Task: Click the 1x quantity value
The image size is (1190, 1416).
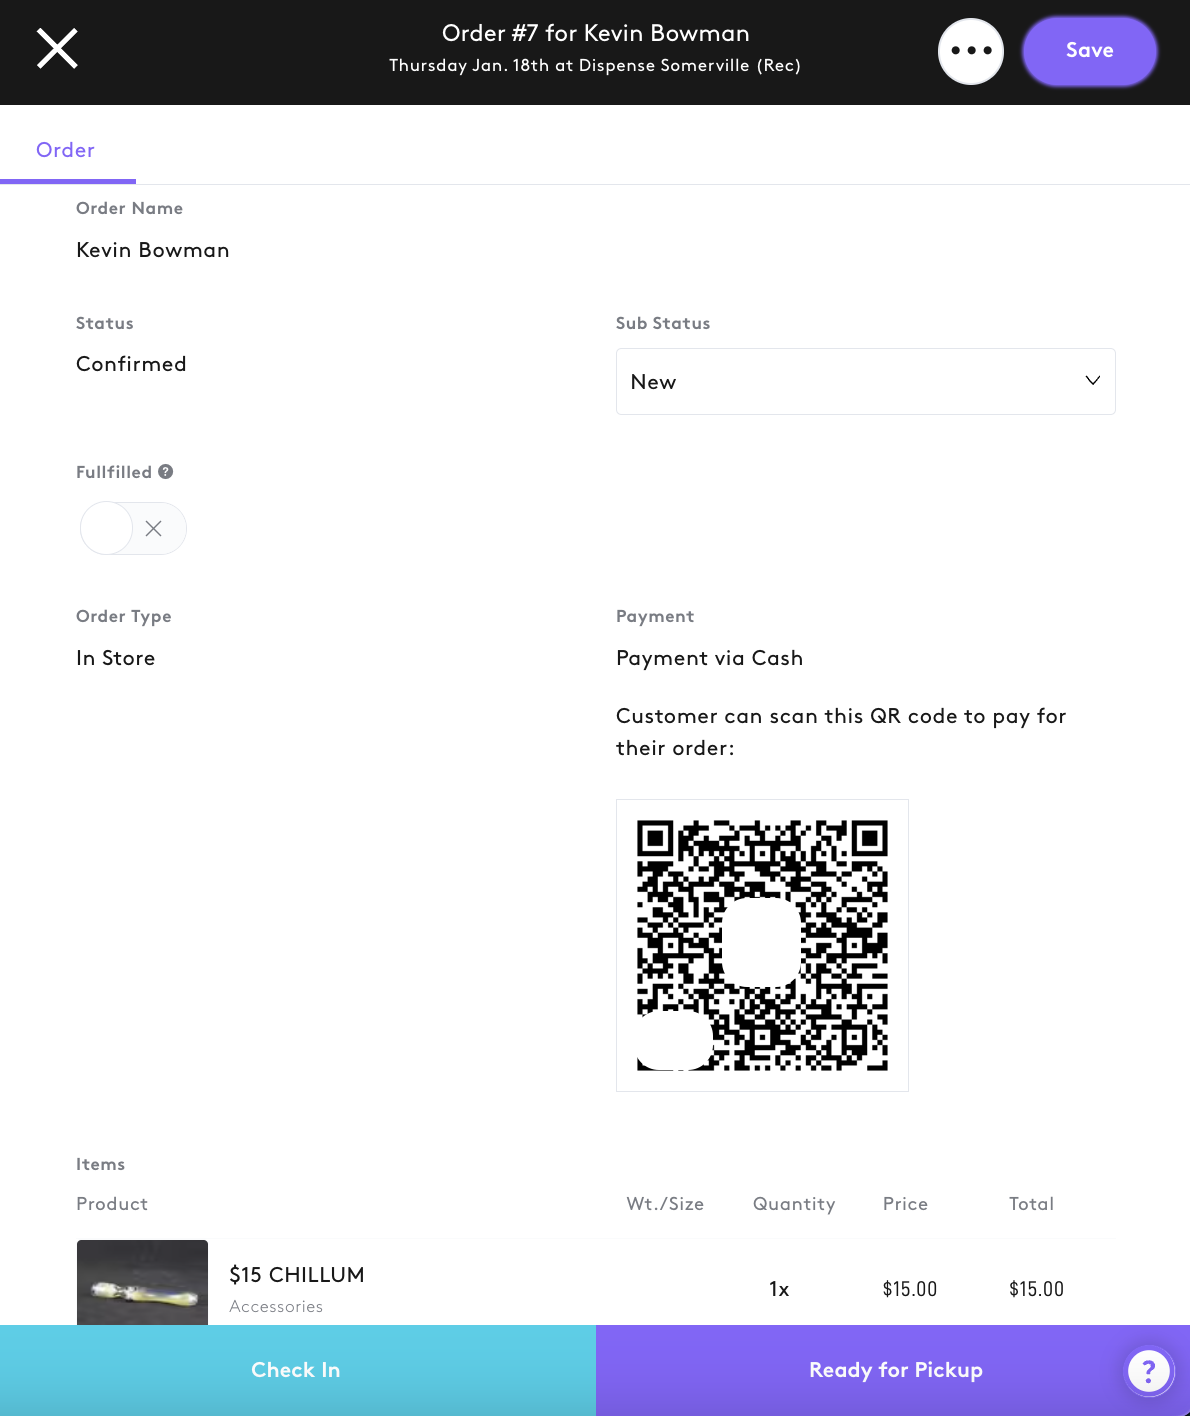Action: point(779,1289)
